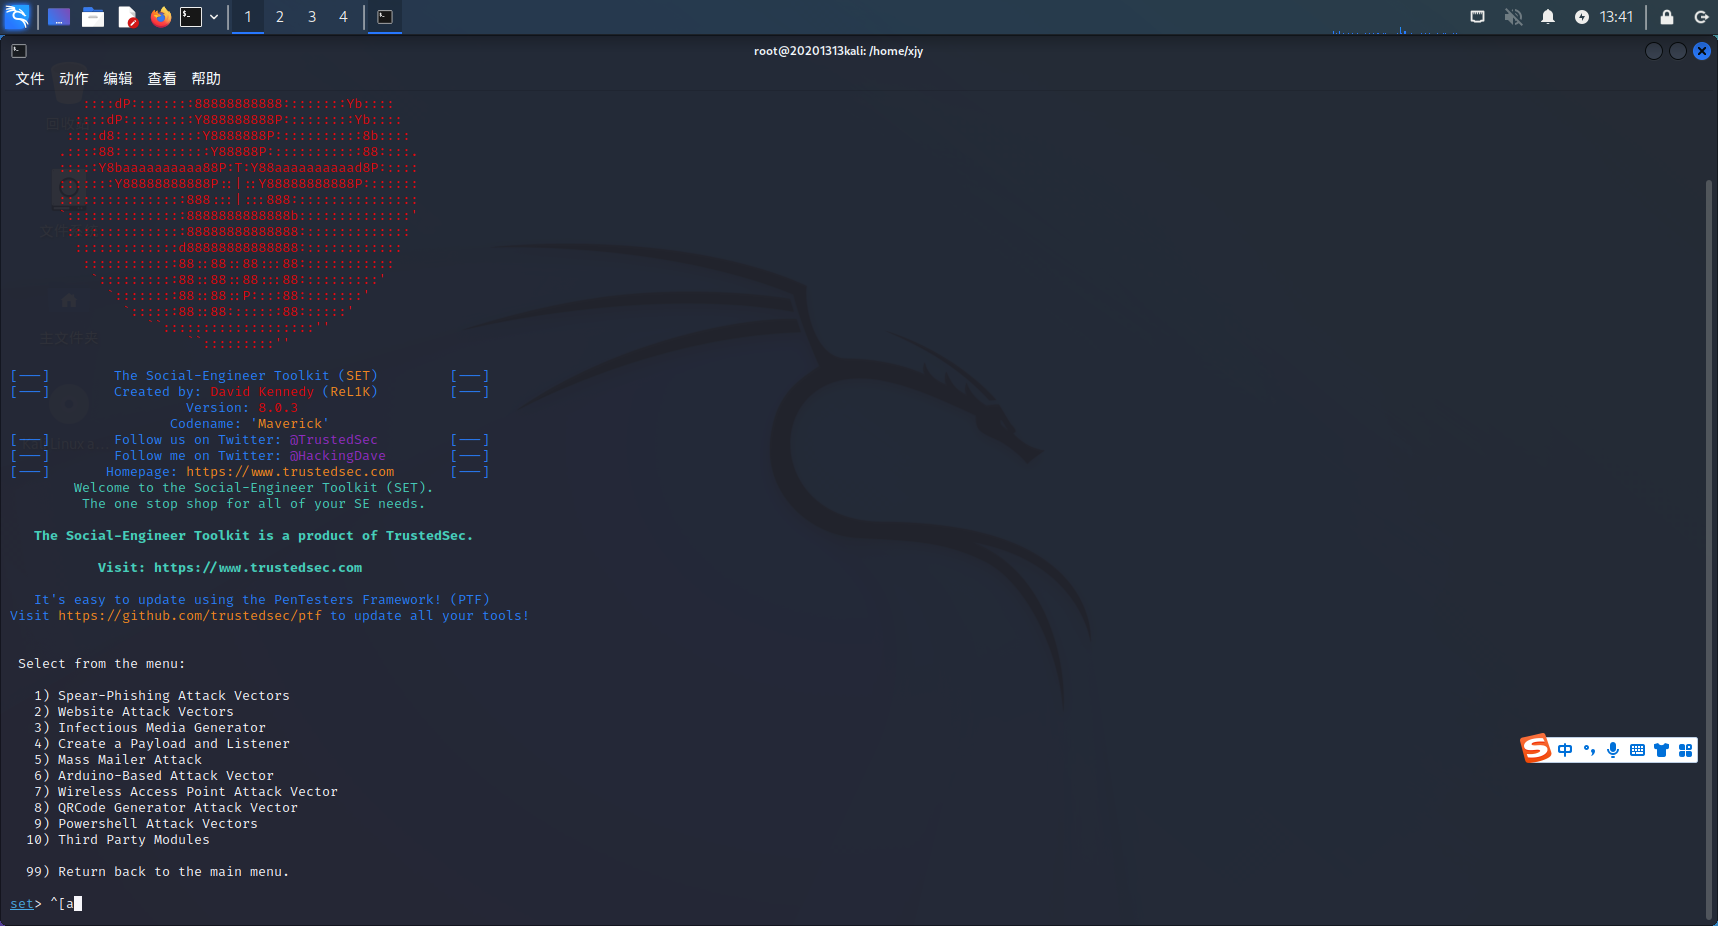The width and height of the screenshot is (1718, 926).
Task: Click the 'Select from the menu:' text
Action: coord(102,664)
